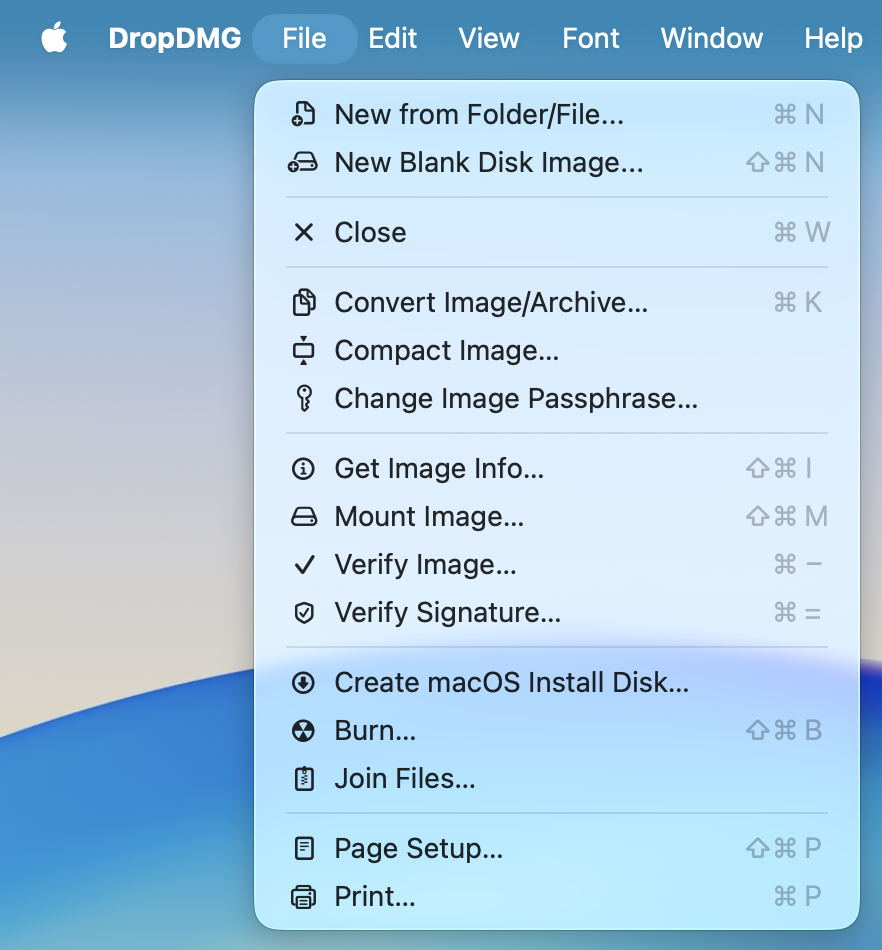Open the Help menu
Screen dimensions: 882x950
[833, 38]
